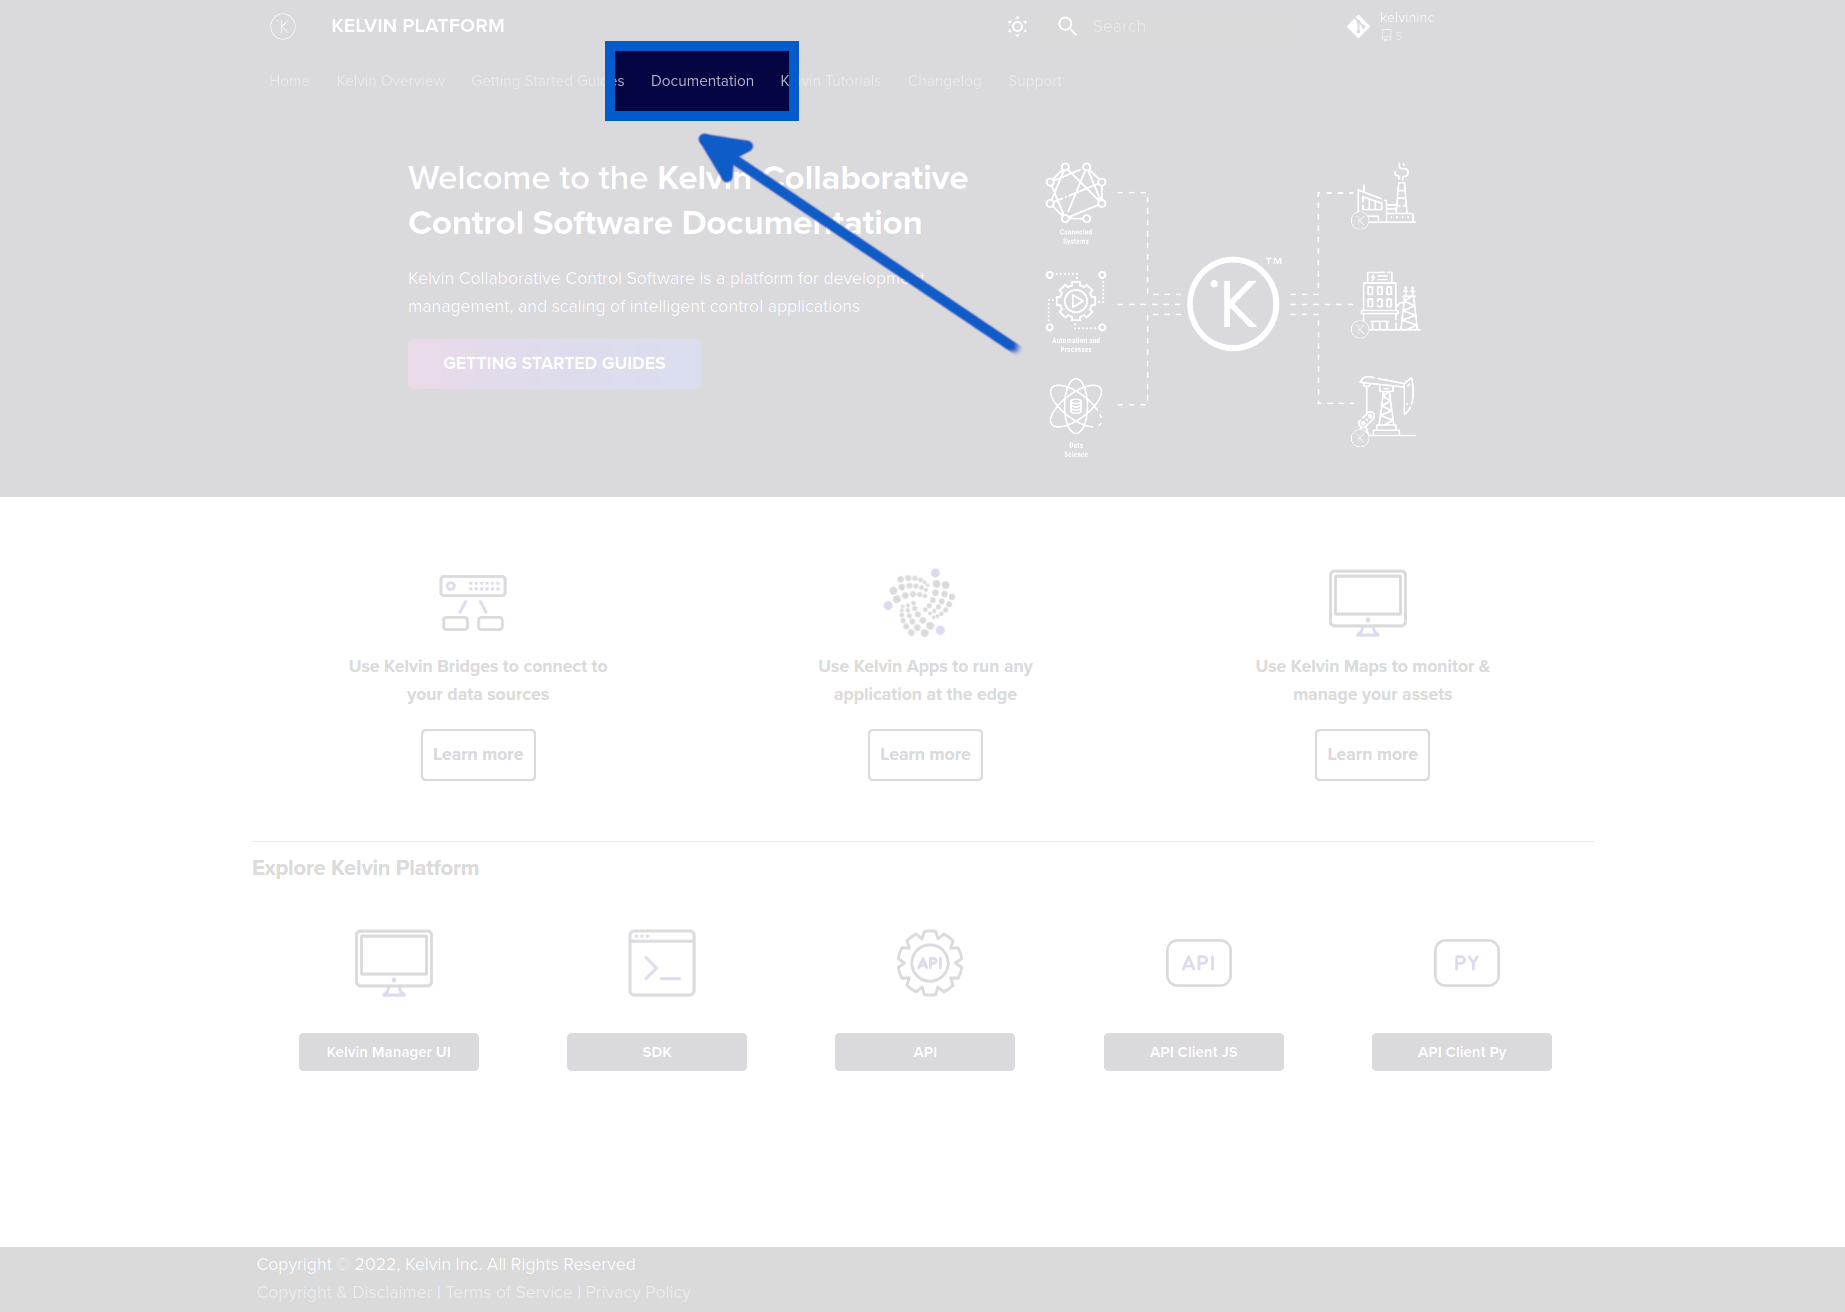Click the API Client JS icon

pyautogui.click(x=1197, y=962)
